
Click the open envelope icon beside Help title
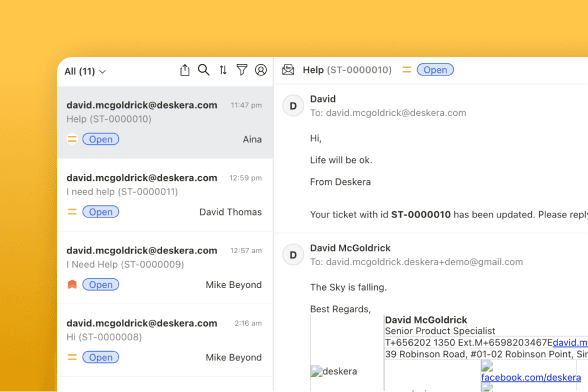coord(288,70)
